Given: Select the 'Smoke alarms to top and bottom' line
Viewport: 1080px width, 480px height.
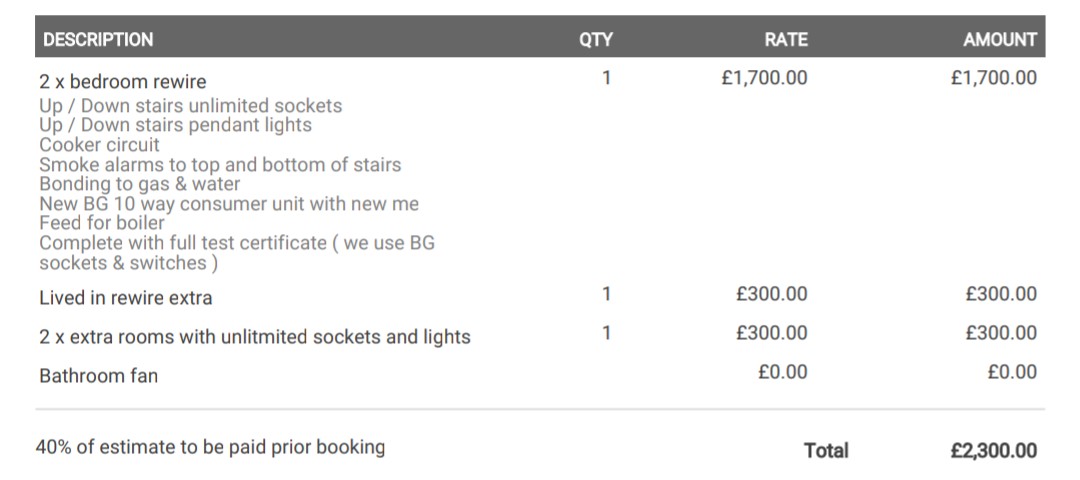Looking at the screenshot, I should click(x=220, y=165).
